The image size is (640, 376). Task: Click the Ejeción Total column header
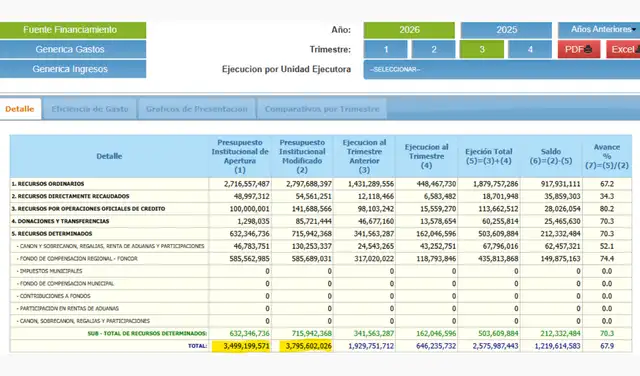tap(489, 156)
